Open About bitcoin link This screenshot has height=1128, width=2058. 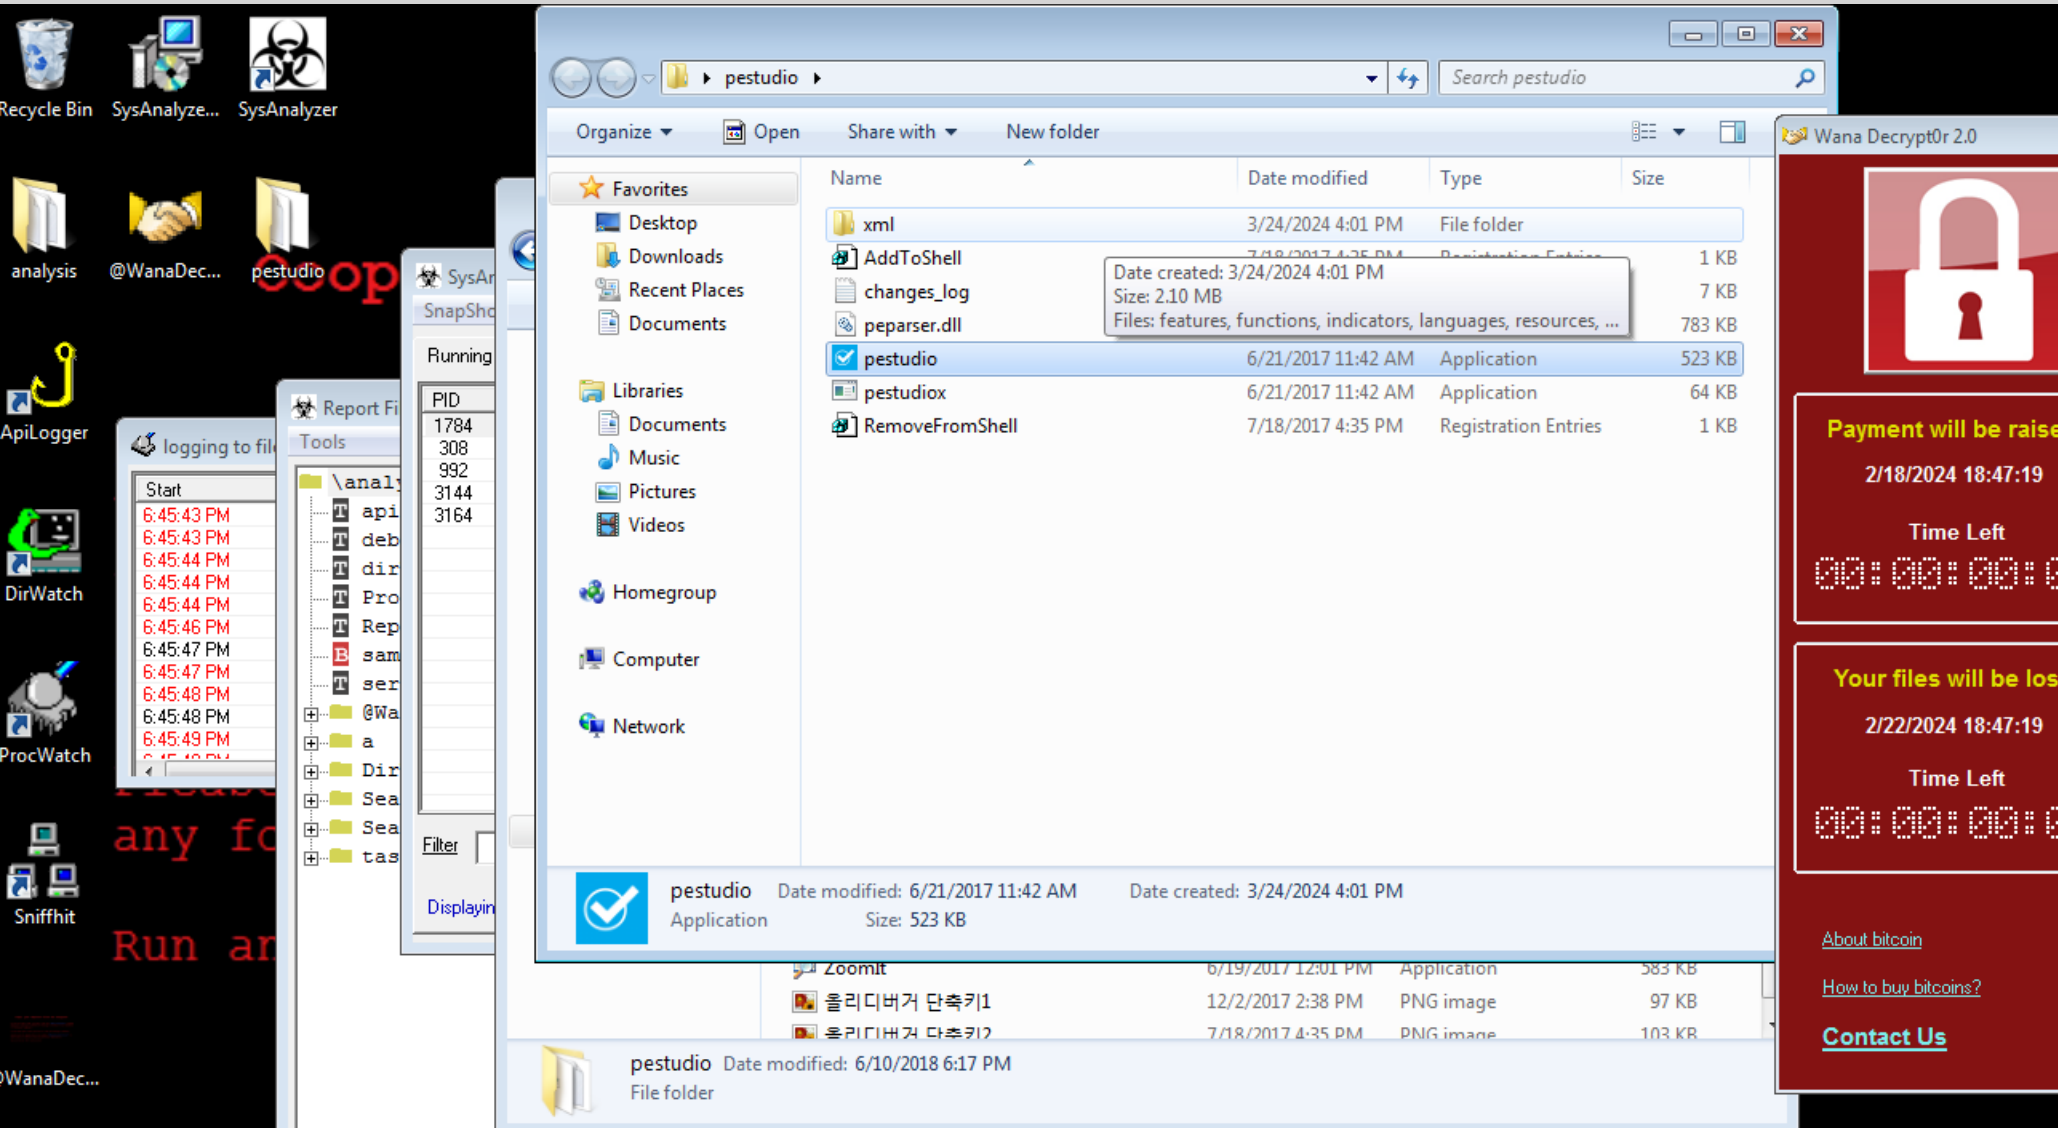pos(1871,939)
